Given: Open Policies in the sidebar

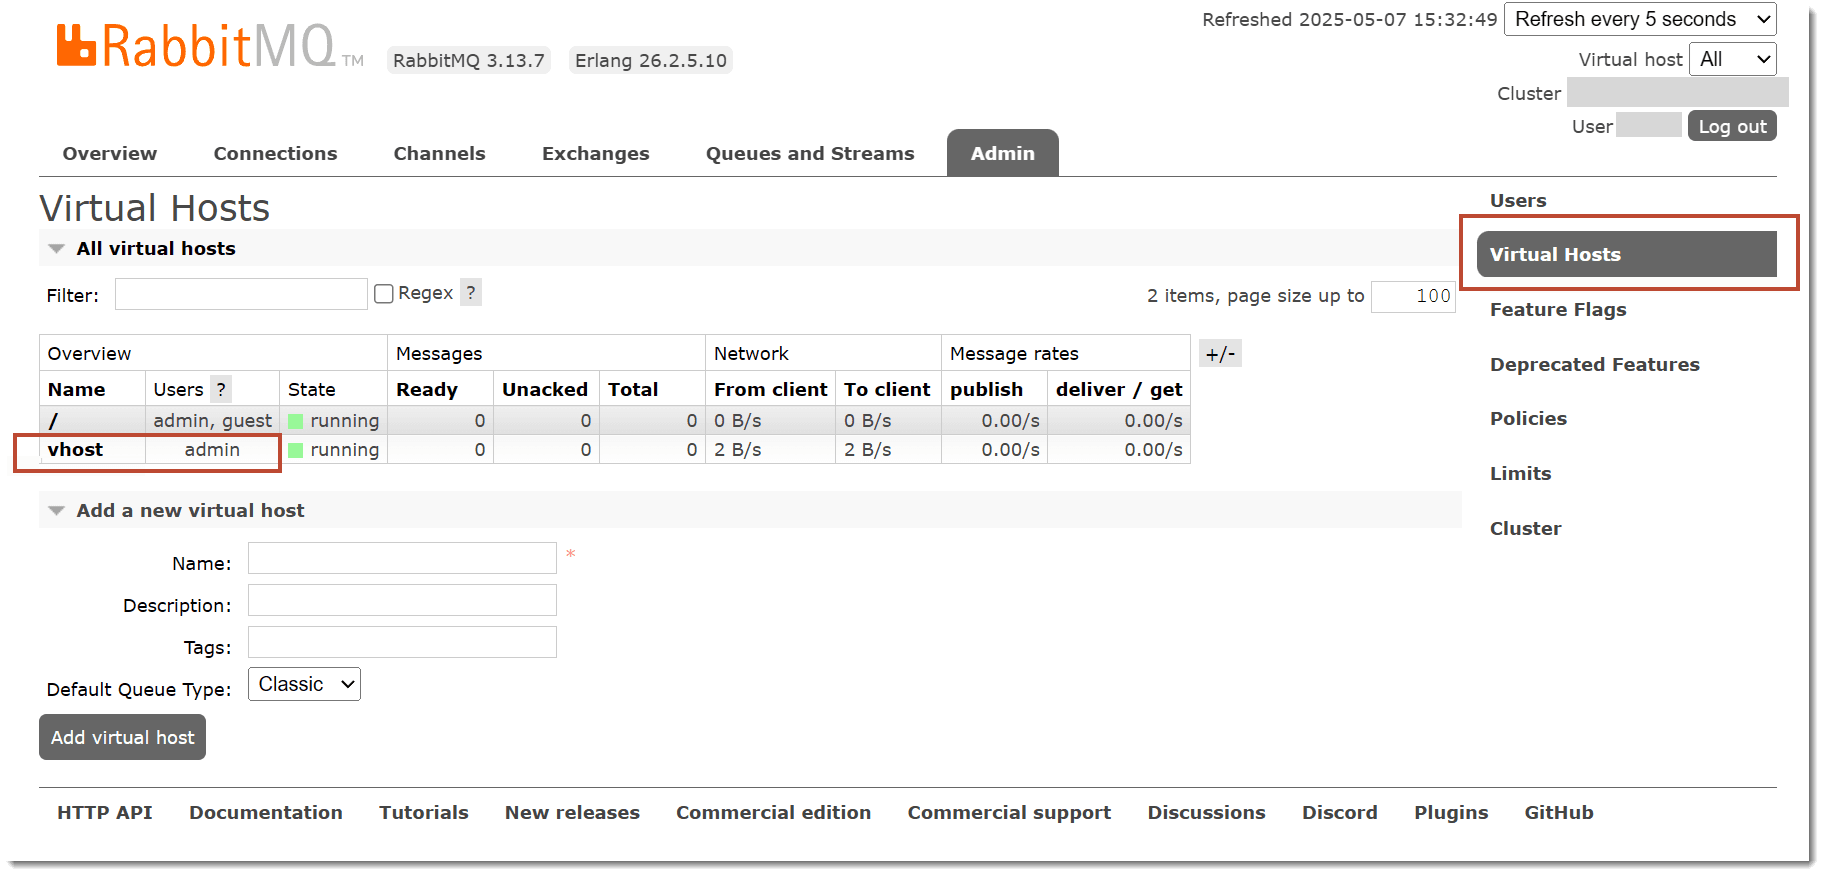Looking at the screenshot, I should click(x=1528, y=418).
